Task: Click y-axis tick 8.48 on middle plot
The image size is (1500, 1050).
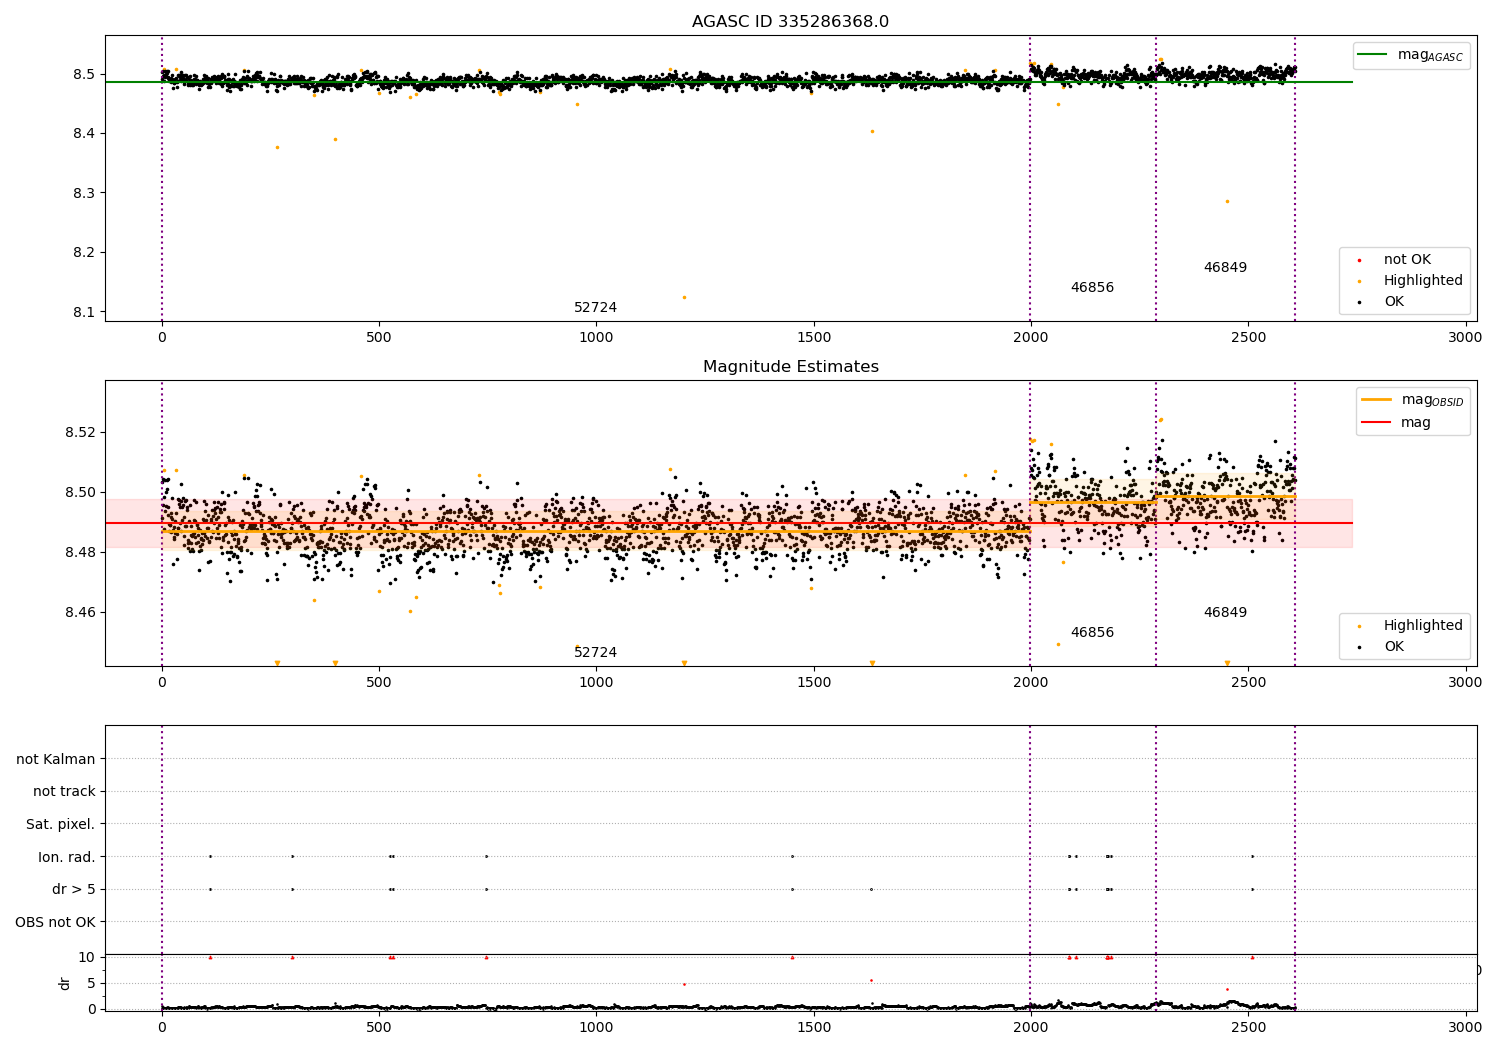Action: point(80,553)
